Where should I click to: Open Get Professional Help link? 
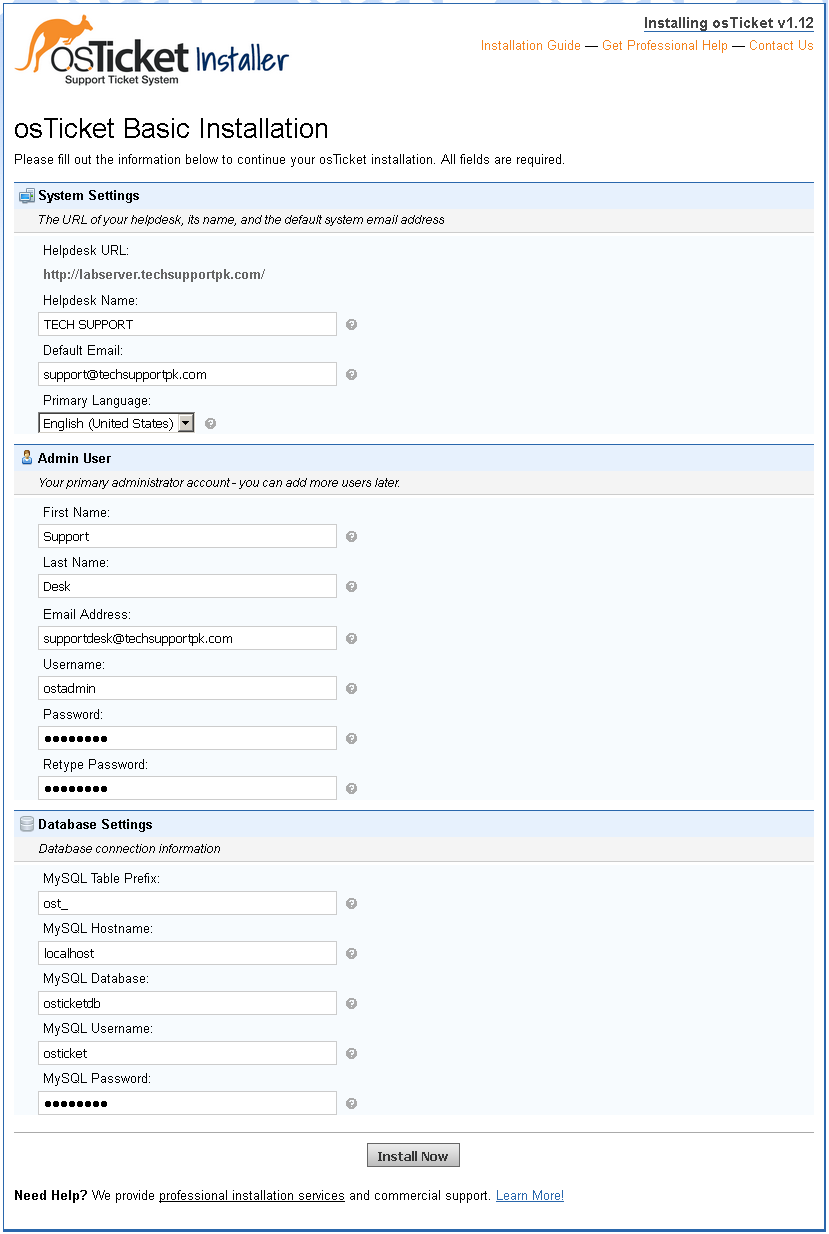(665, 46)
